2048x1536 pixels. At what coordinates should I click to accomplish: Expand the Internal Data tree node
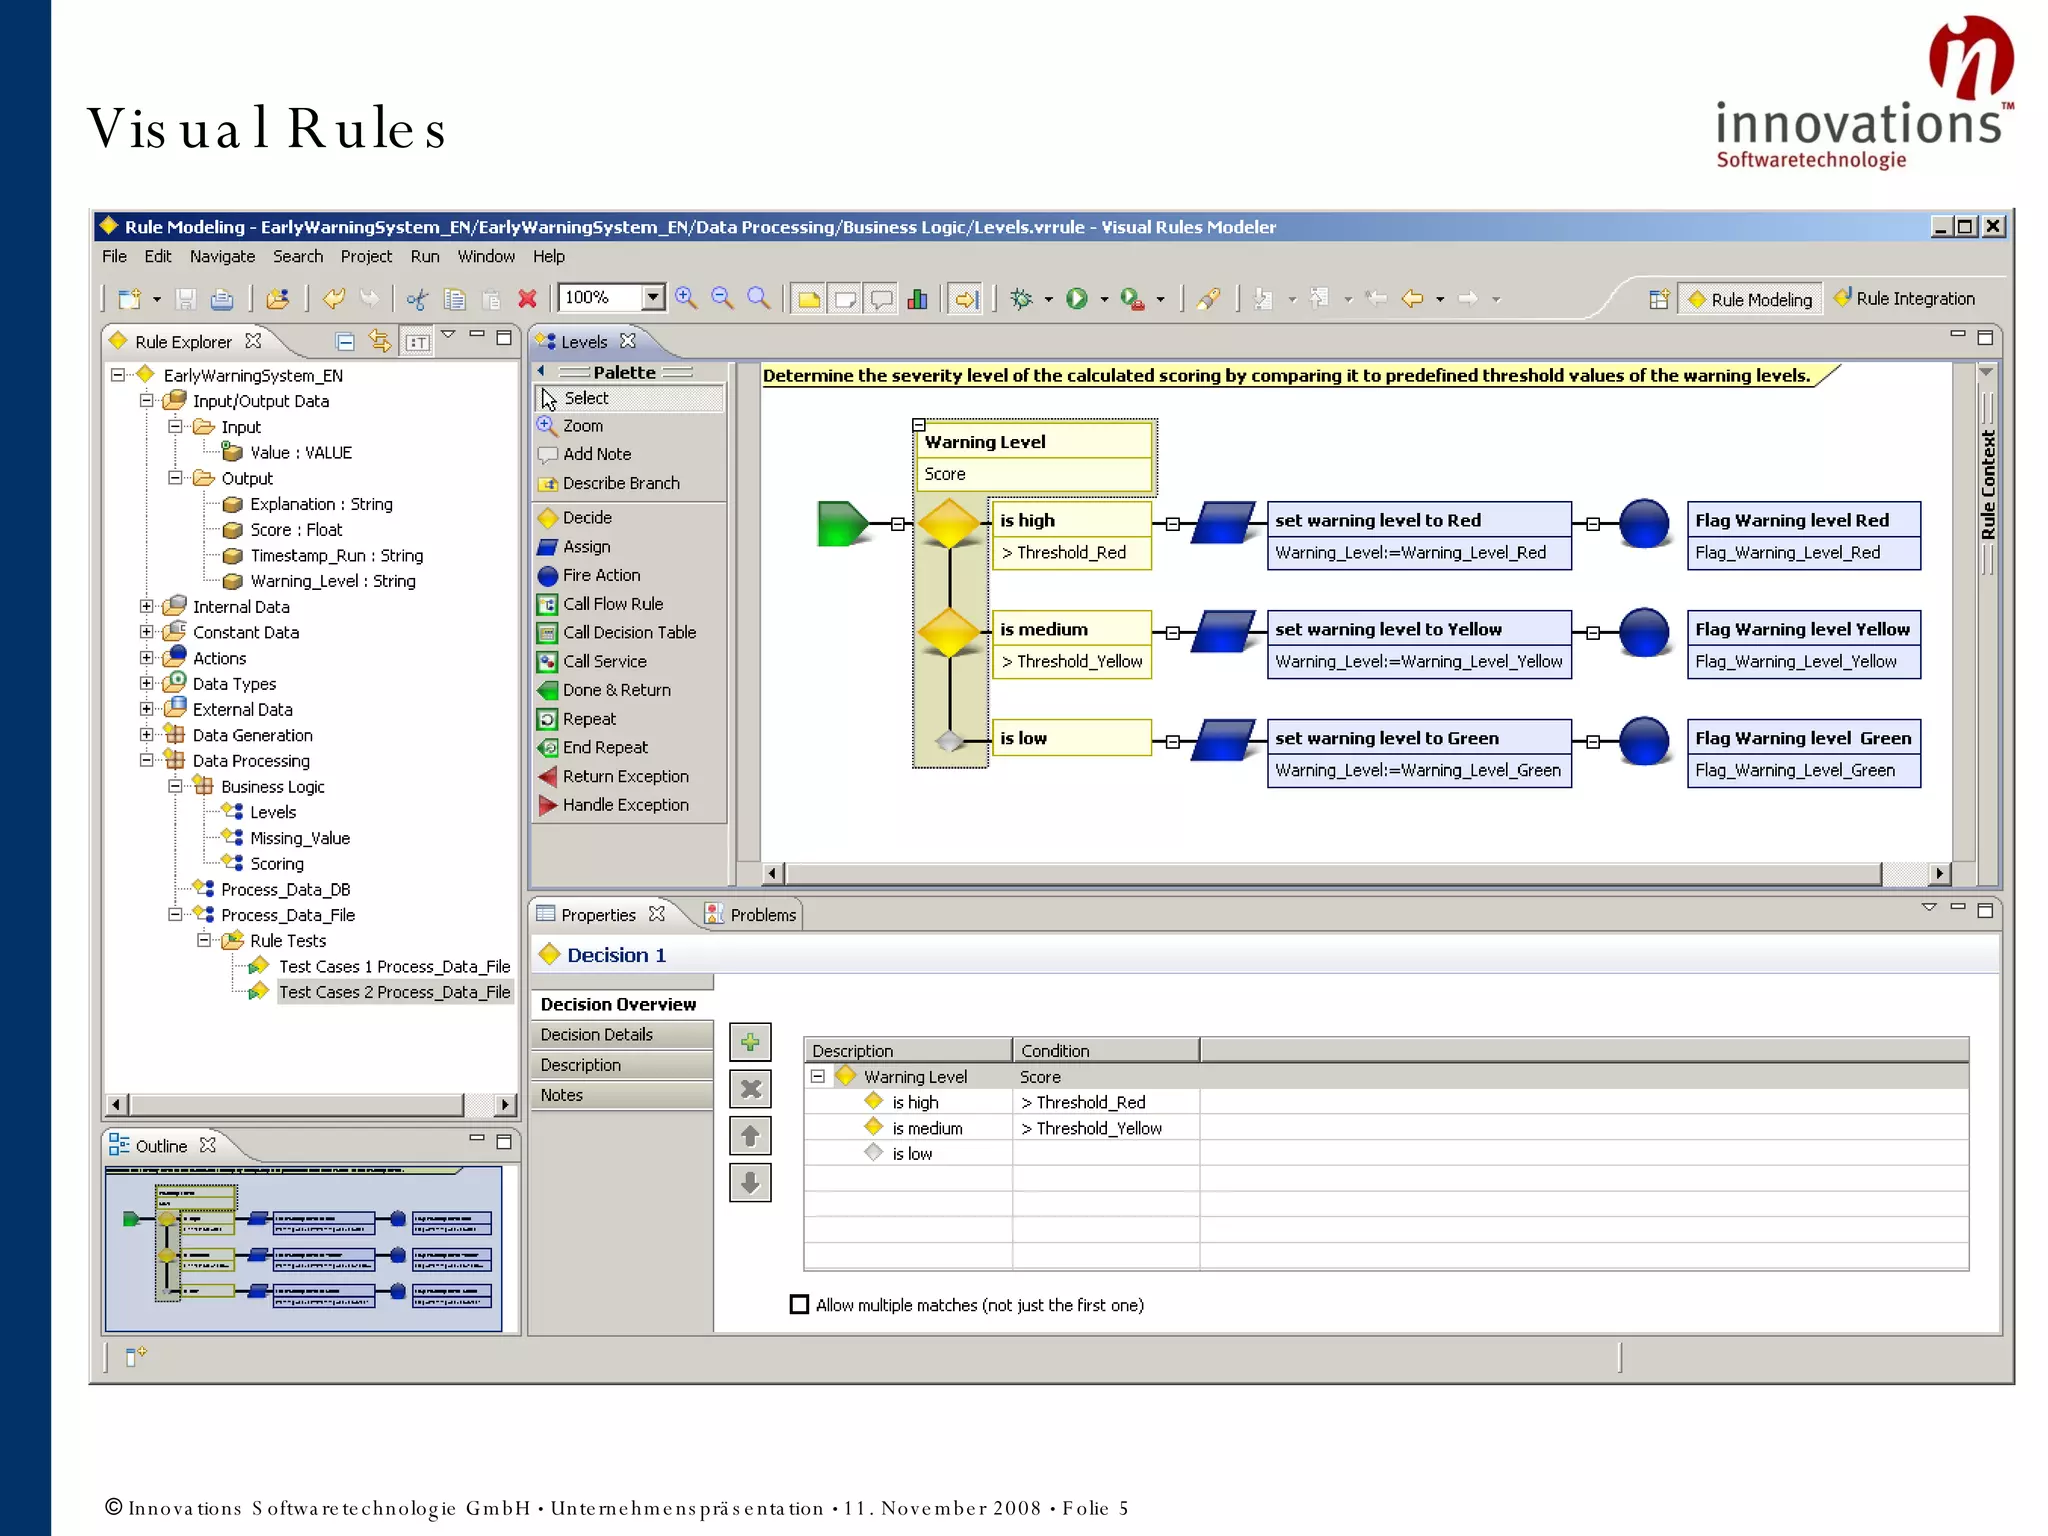[147, 607]
